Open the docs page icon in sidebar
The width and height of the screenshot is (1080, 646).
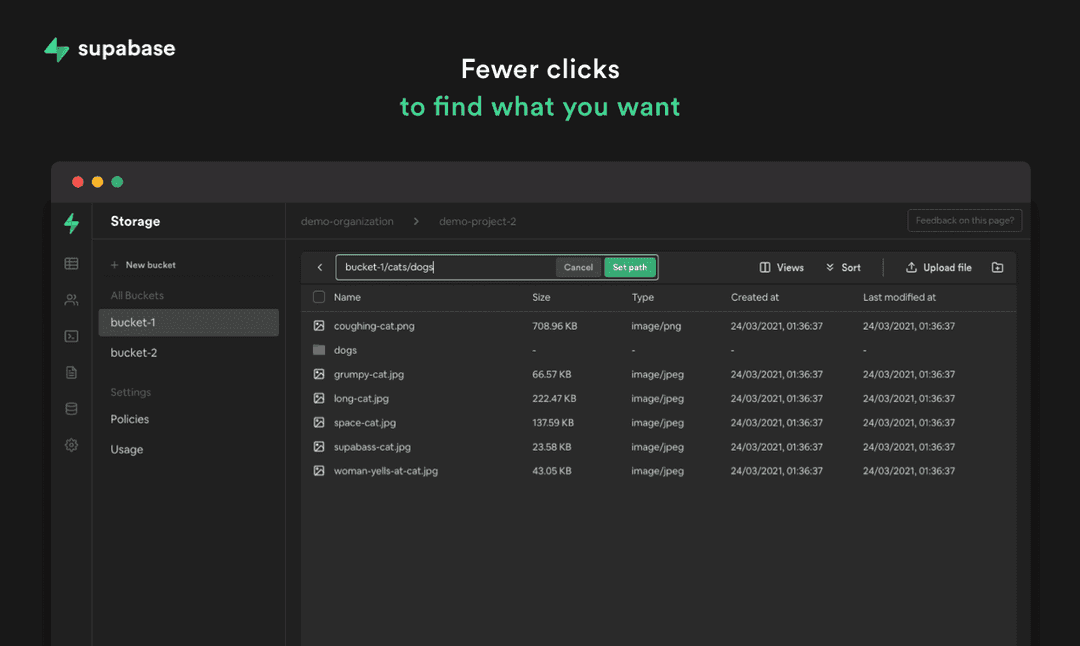tap(71, 372)
